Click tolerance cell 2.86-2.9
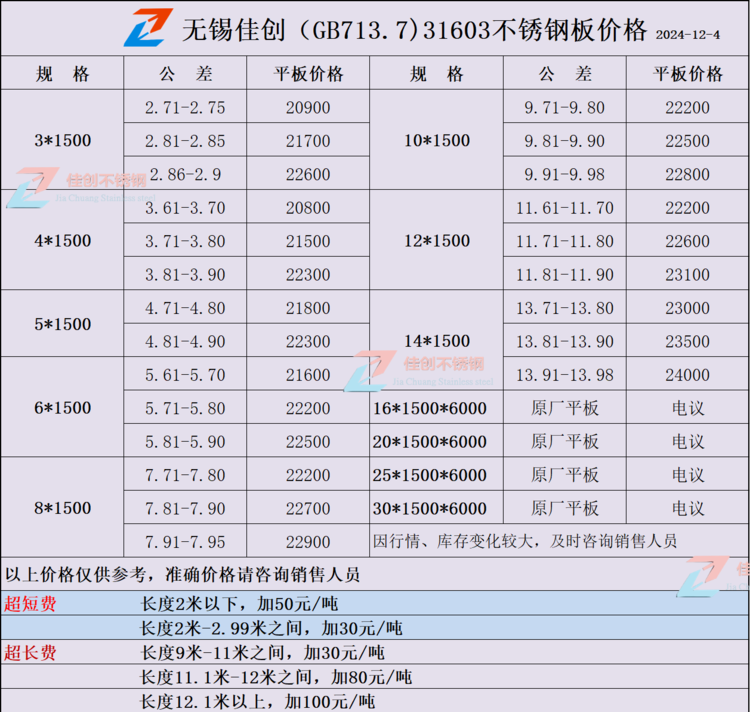 [185, 174]
